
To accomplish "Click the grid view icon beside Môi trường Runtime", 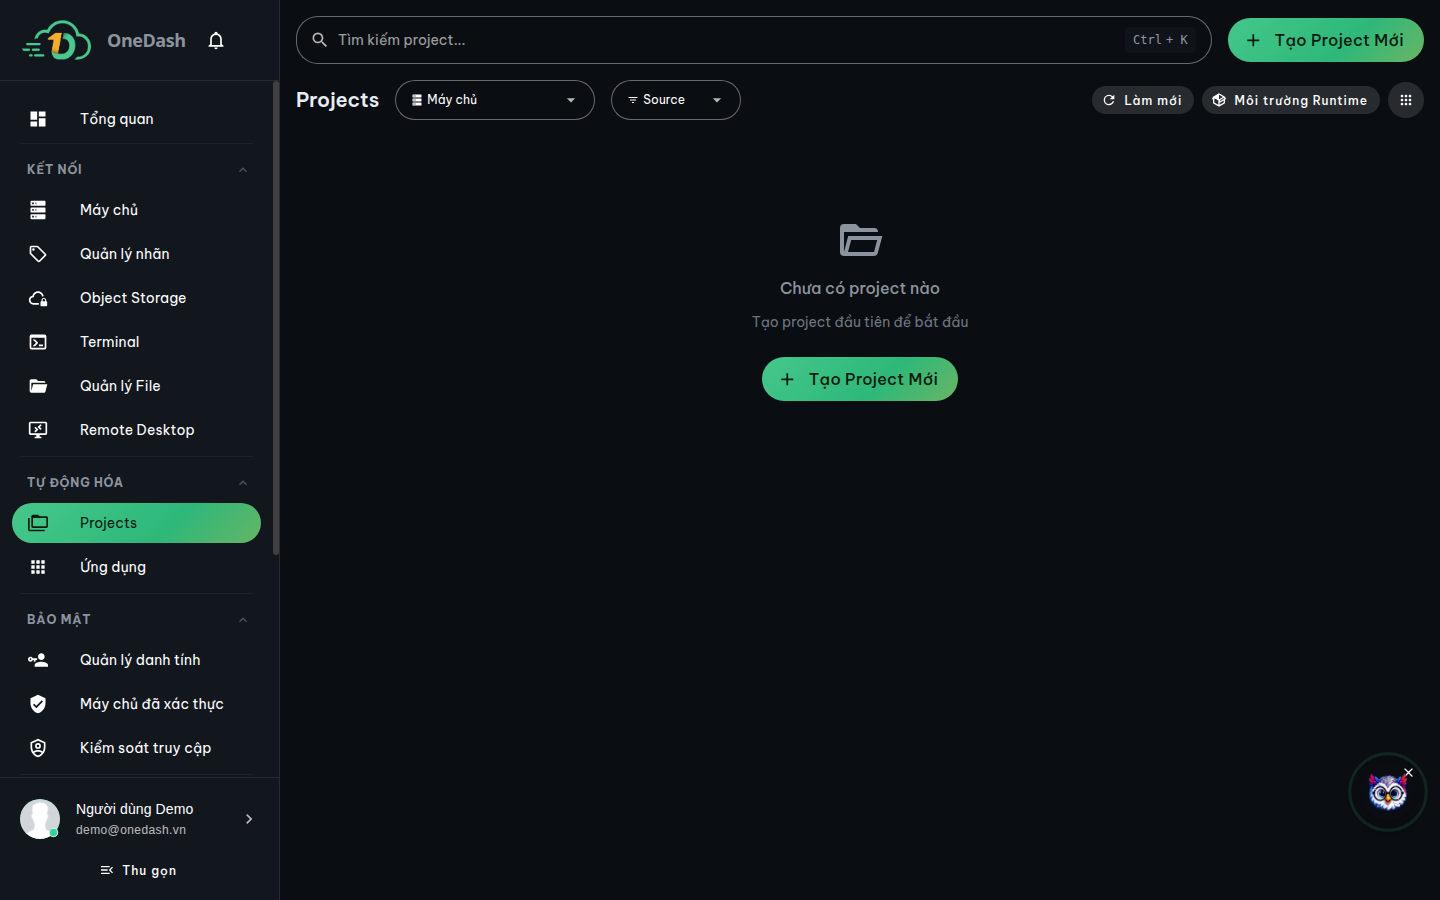I will pos(1405,100).
